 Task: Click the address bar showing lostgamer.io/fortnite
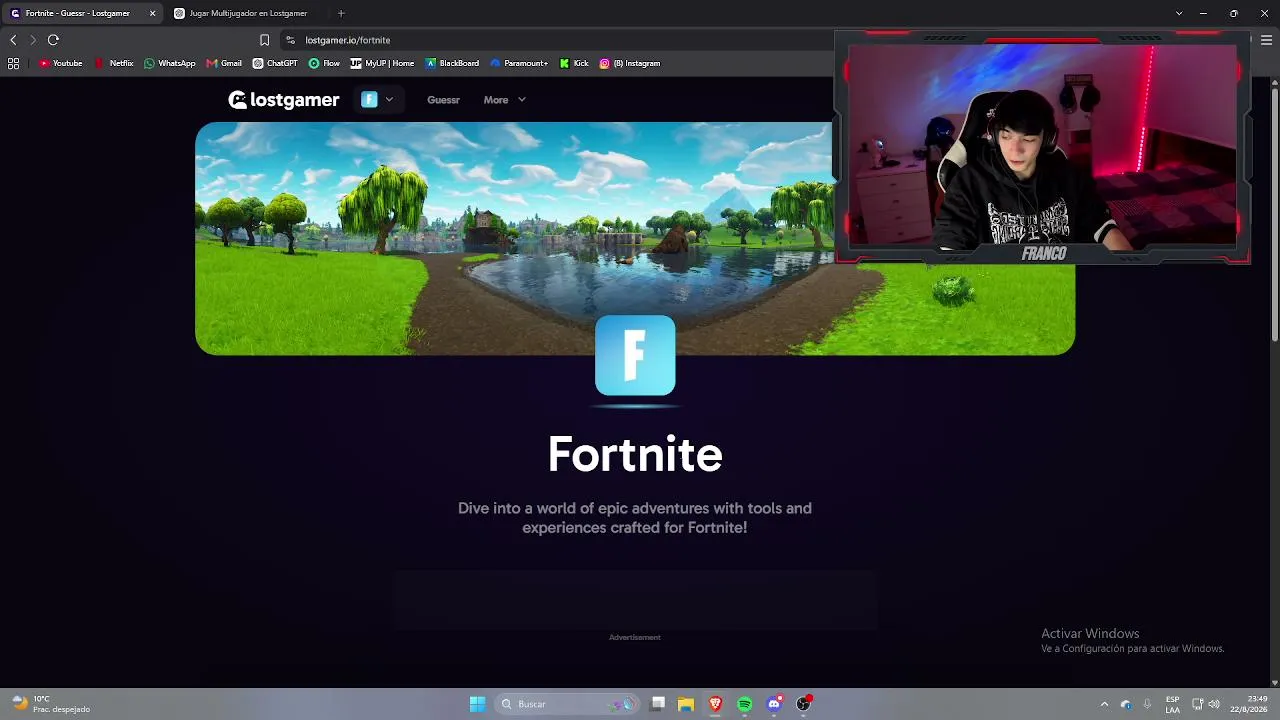point(555,40)
